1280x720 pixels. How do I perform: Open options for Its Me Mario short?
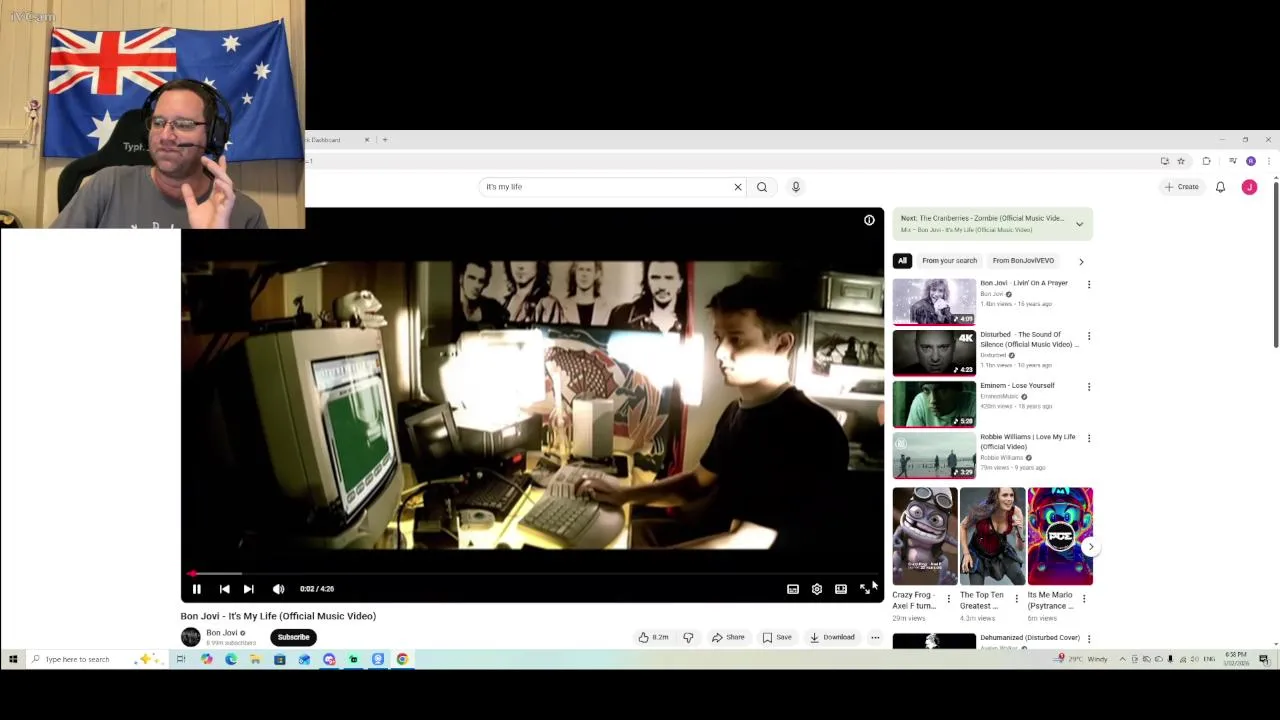[x=1084, y=599]
